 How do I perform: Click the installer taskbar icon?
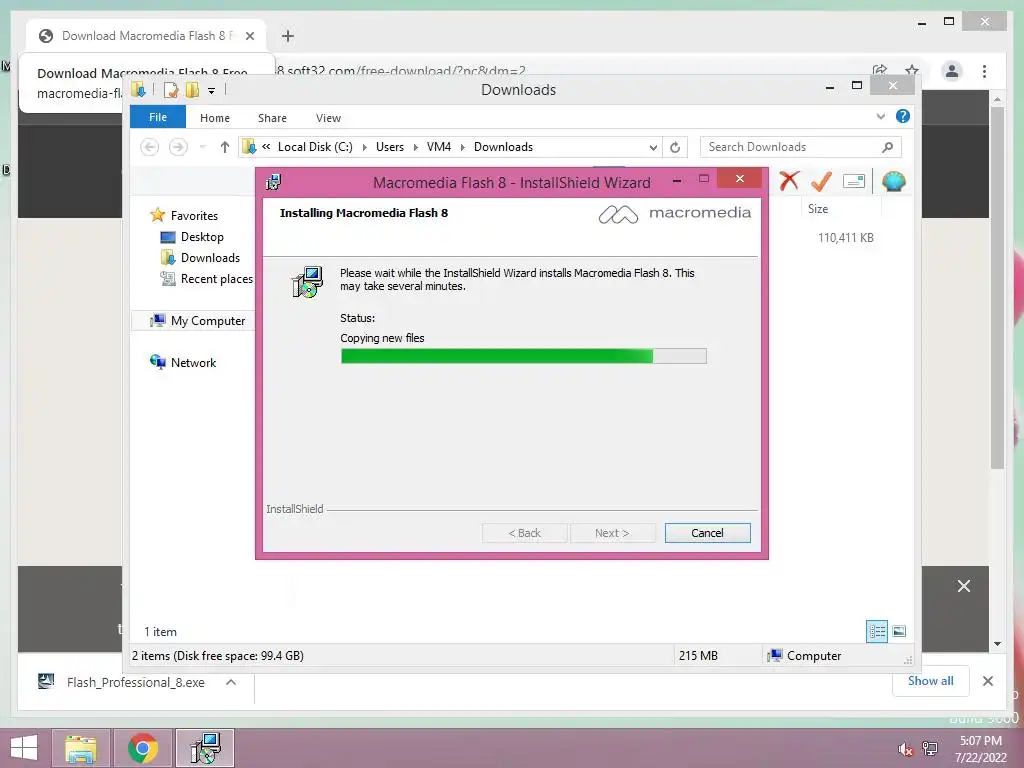tap(205, 748)
